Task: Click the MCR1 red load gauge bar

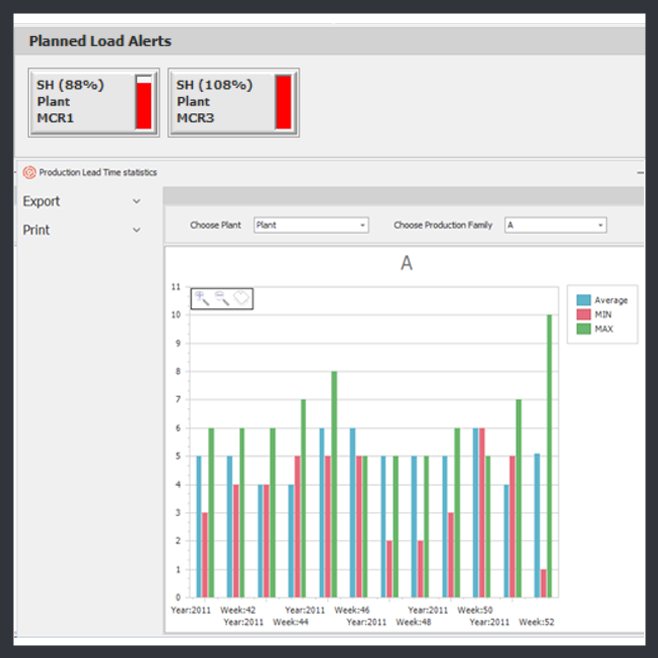Action: pos(144,104)
